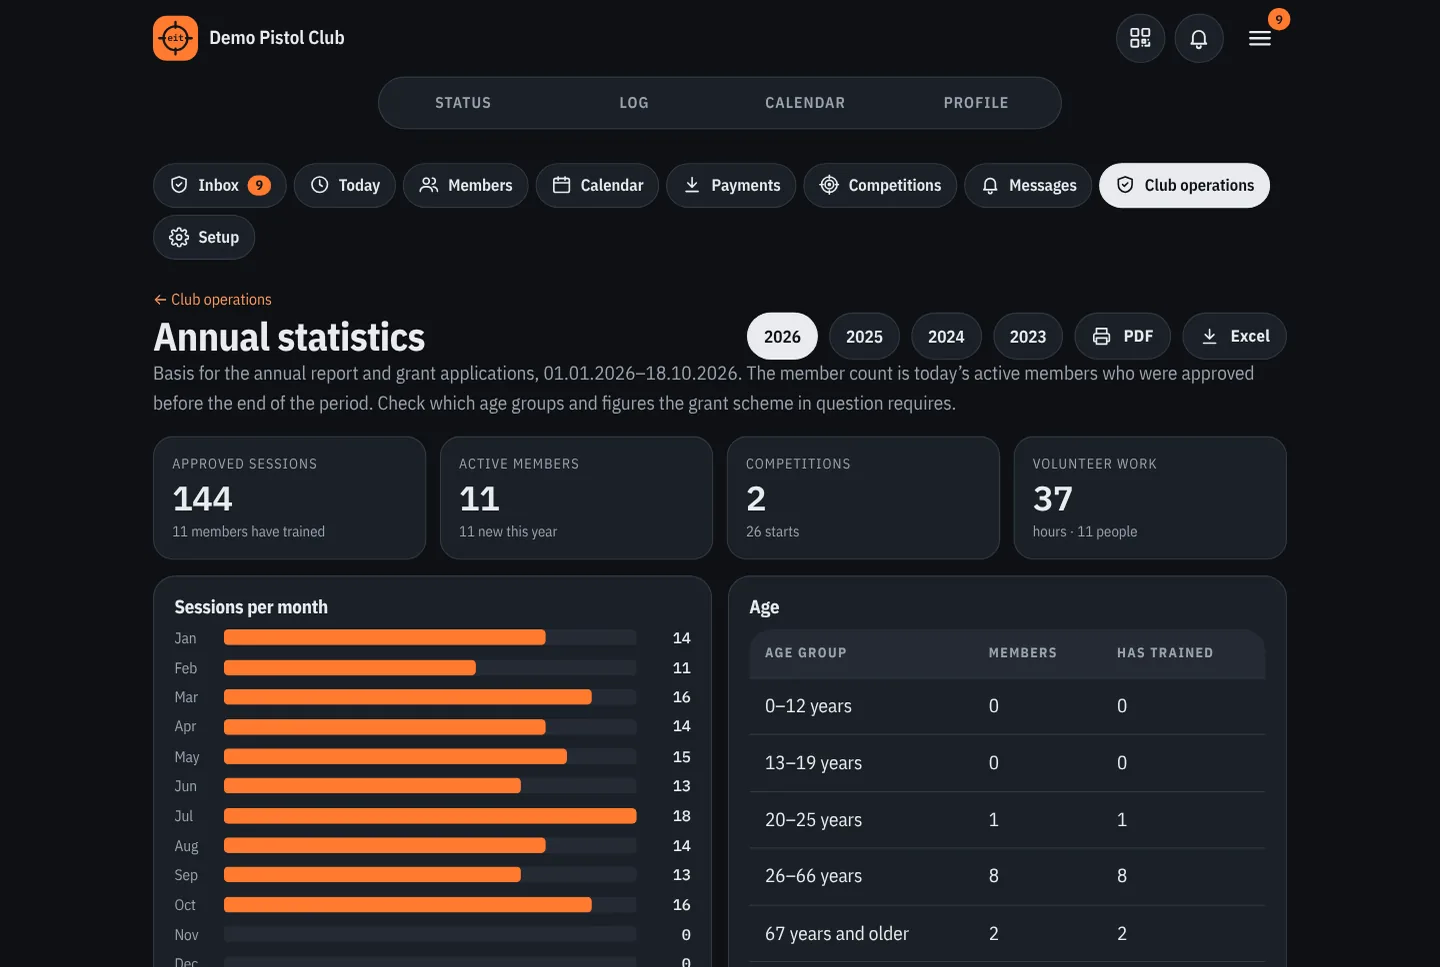Click the Jul sessions bar
This screenshot has width=1440, height=967.
(430, 816)
